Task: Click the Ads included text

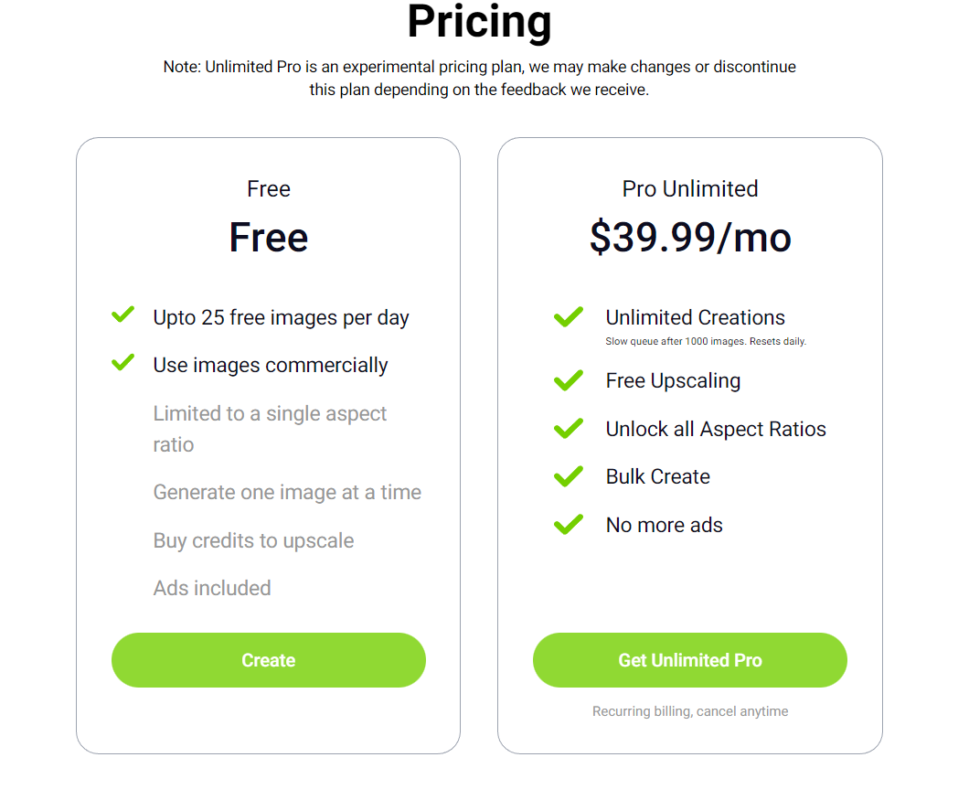Action: (x=212, y=588)
